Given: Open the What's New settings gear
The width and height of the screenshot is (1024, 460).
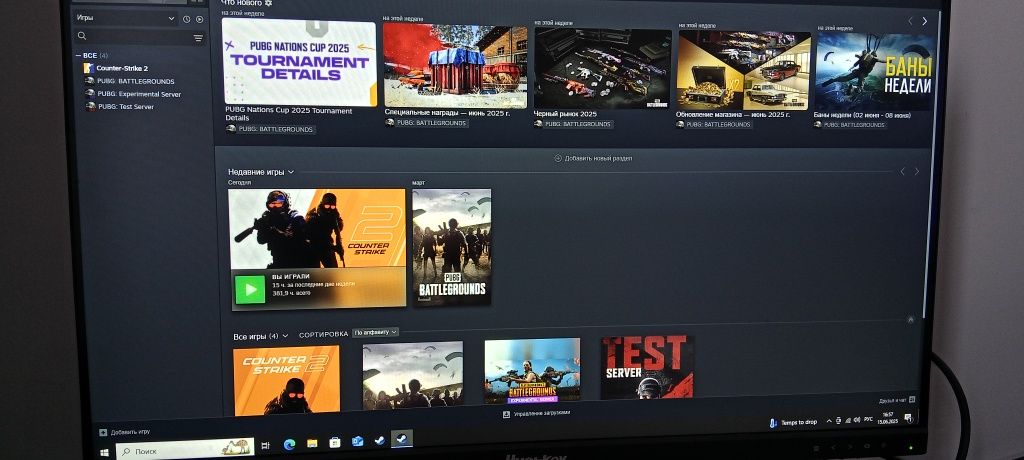Looking at the screenshot, I should (268, 3).
